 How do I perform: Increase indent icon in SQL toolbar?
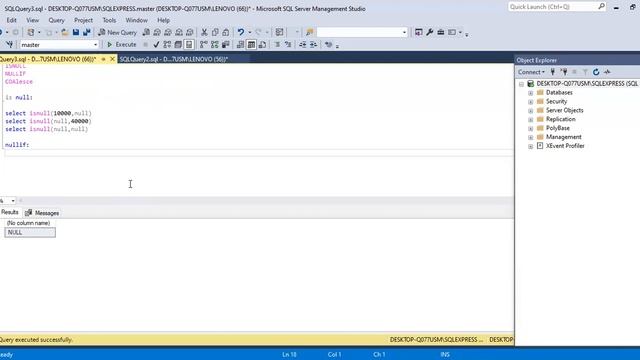pos(313,44)
